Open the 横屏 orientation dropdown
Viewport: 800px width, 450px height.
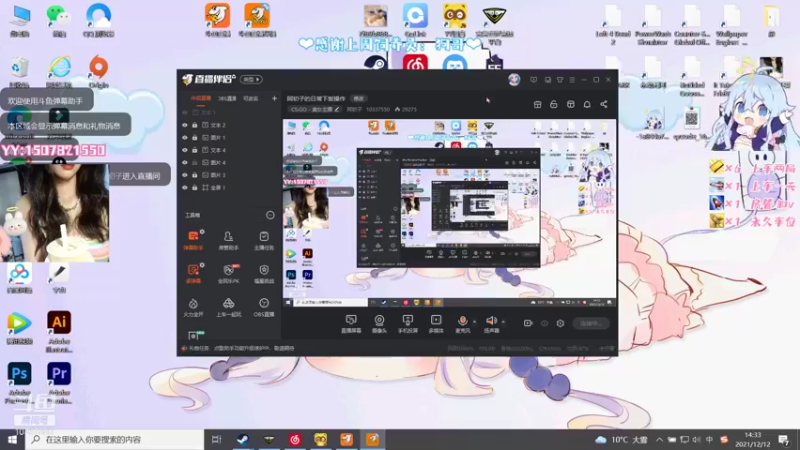pyautogui.click(x=251, y=80)
